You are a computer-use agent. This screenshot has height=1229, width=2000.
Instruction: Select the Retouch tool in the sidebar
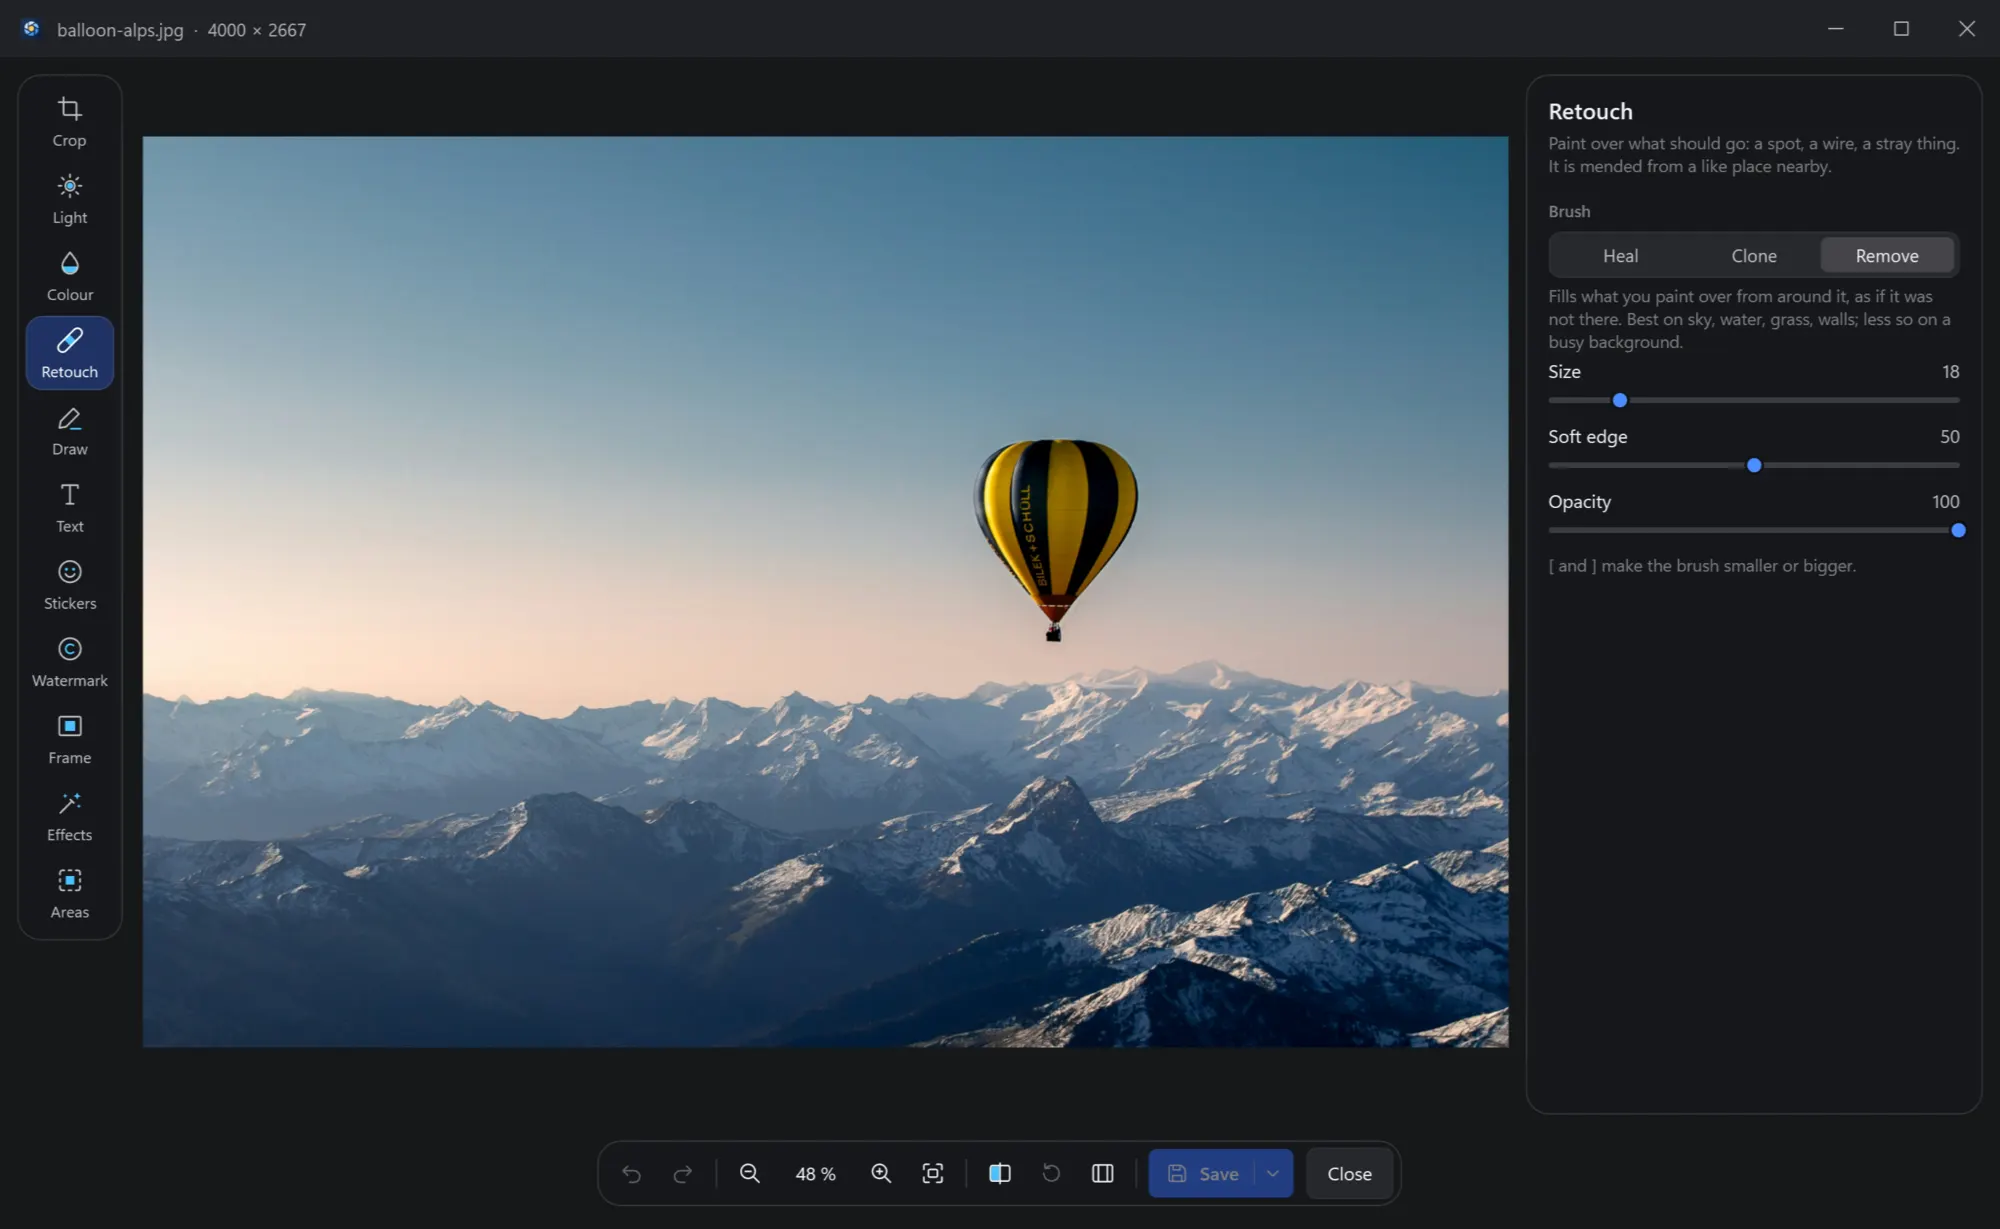(69, 353)
